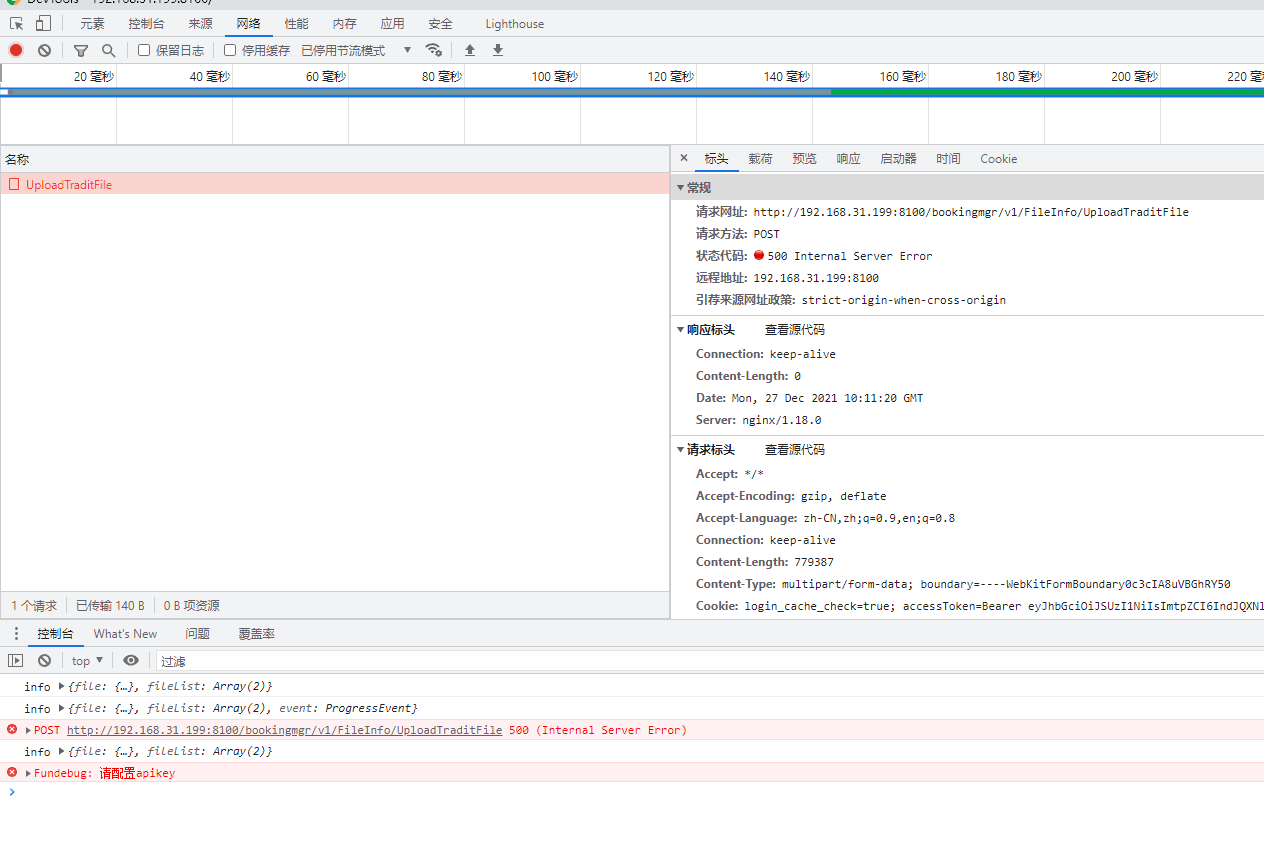Viewport: 1264px width, 842px height.
Task: Enable the 保留日志 checkbox
Action: tap(144, 50)
